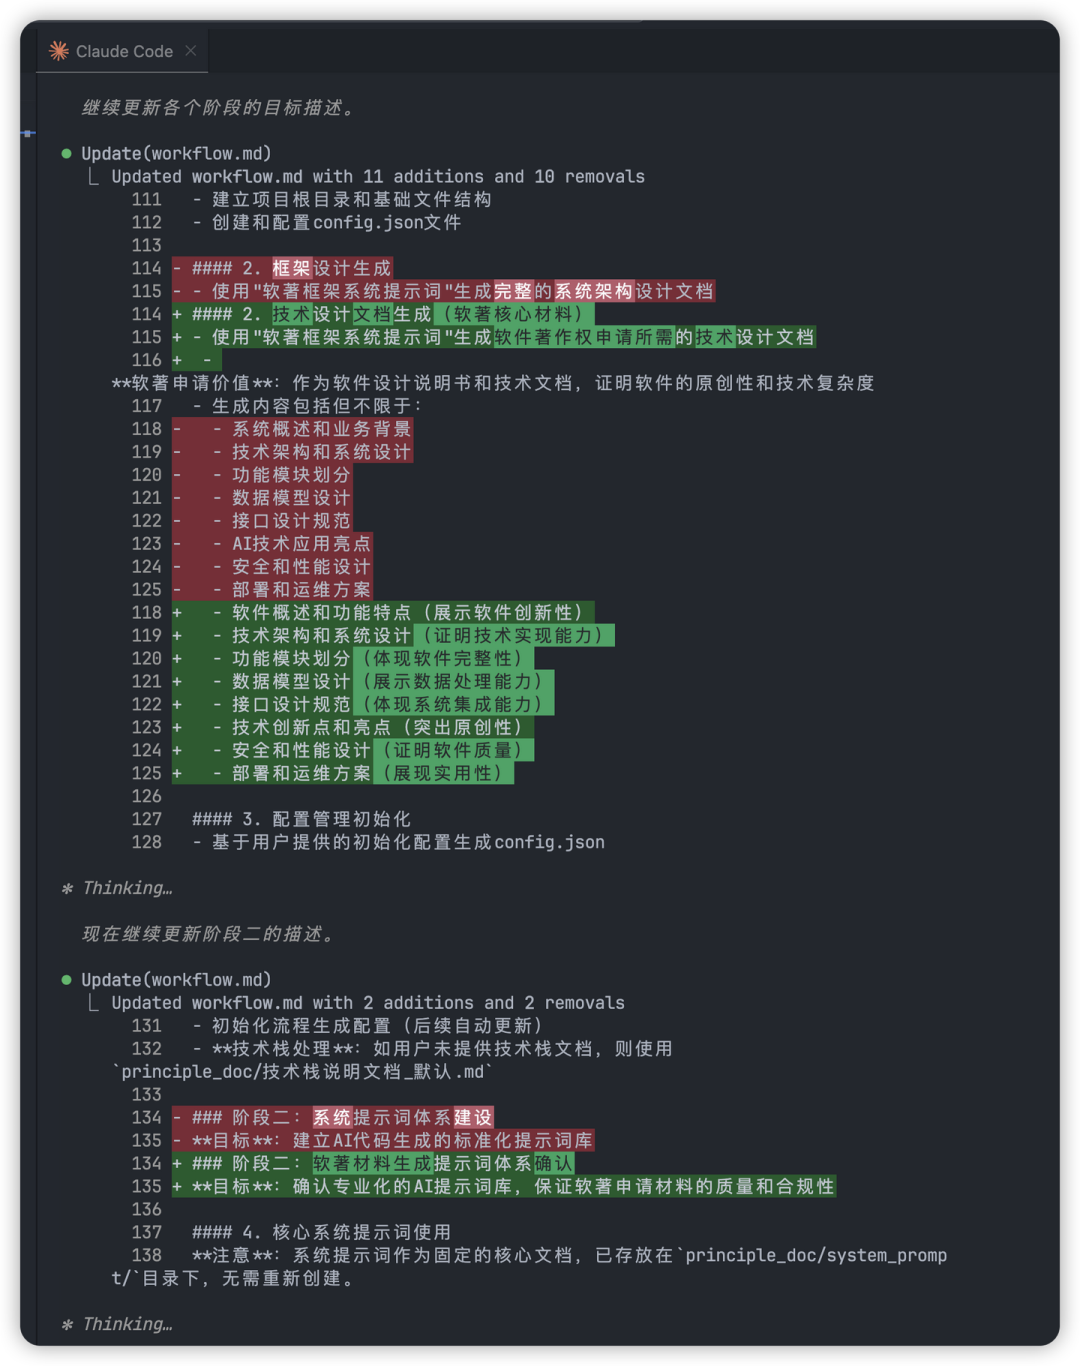Select the Claude Code tab label
The height and width of the screenshot is (1366, 1080).
[x=124, y=51]
